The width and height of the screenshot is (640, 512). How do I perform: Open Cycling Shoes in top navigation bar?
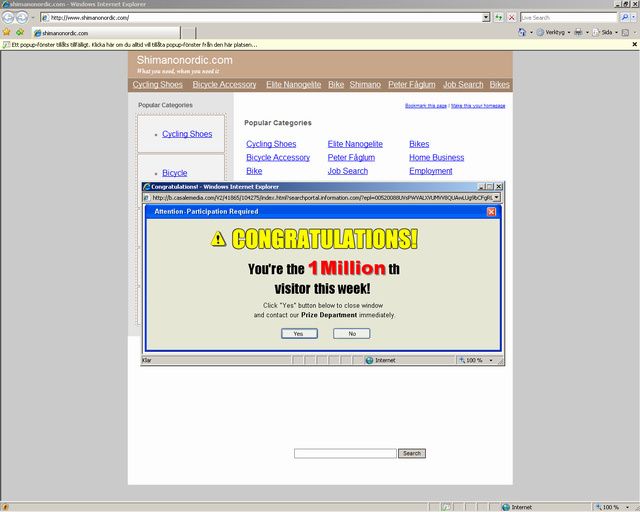pos(157,85)
